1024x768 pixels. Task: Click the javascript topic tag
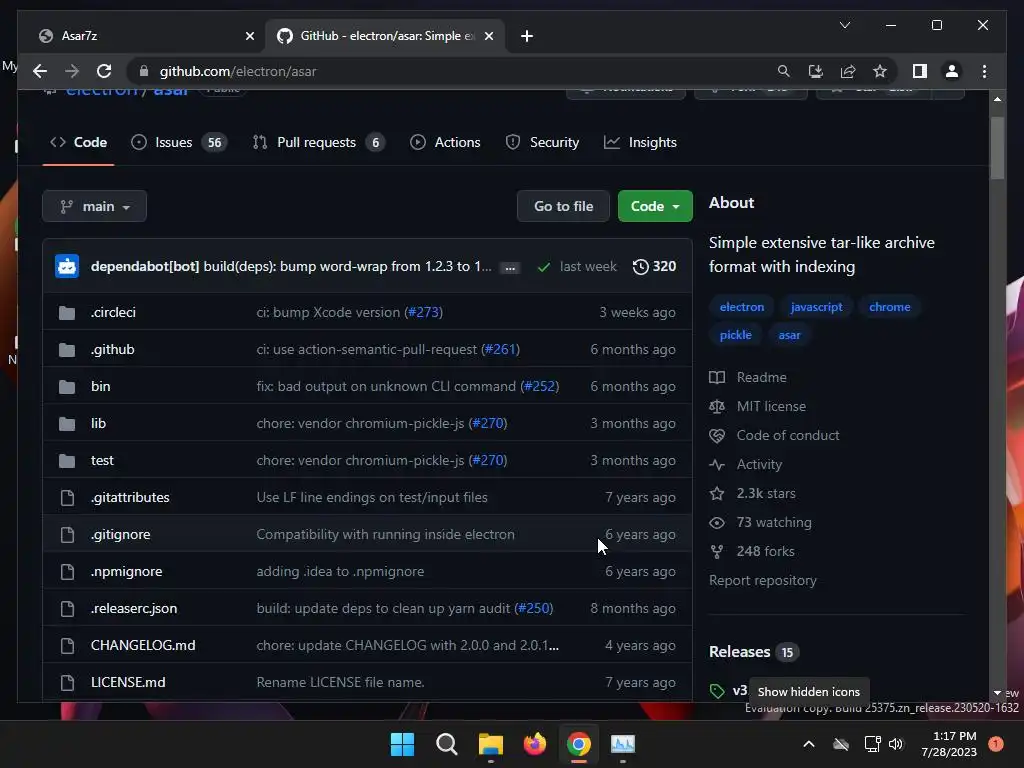816,307
